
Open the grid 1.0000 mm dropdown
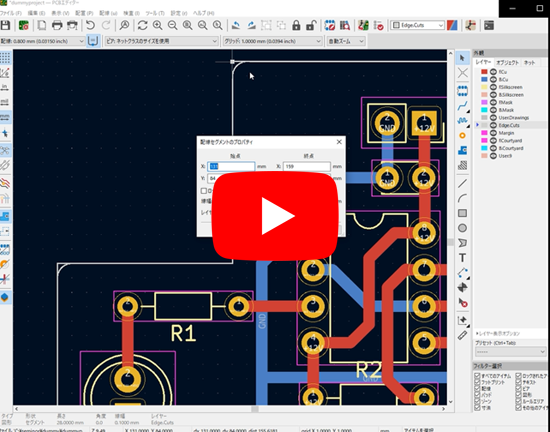point(272,41)
